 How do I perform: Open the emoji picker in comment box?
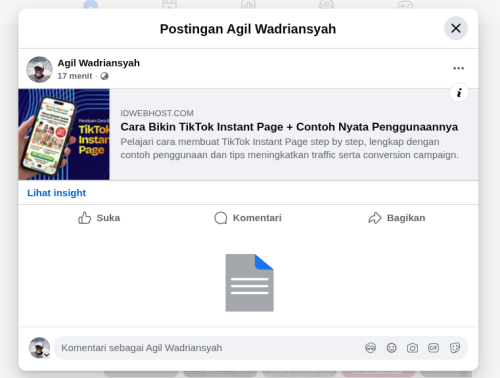[x=391, y=348]
